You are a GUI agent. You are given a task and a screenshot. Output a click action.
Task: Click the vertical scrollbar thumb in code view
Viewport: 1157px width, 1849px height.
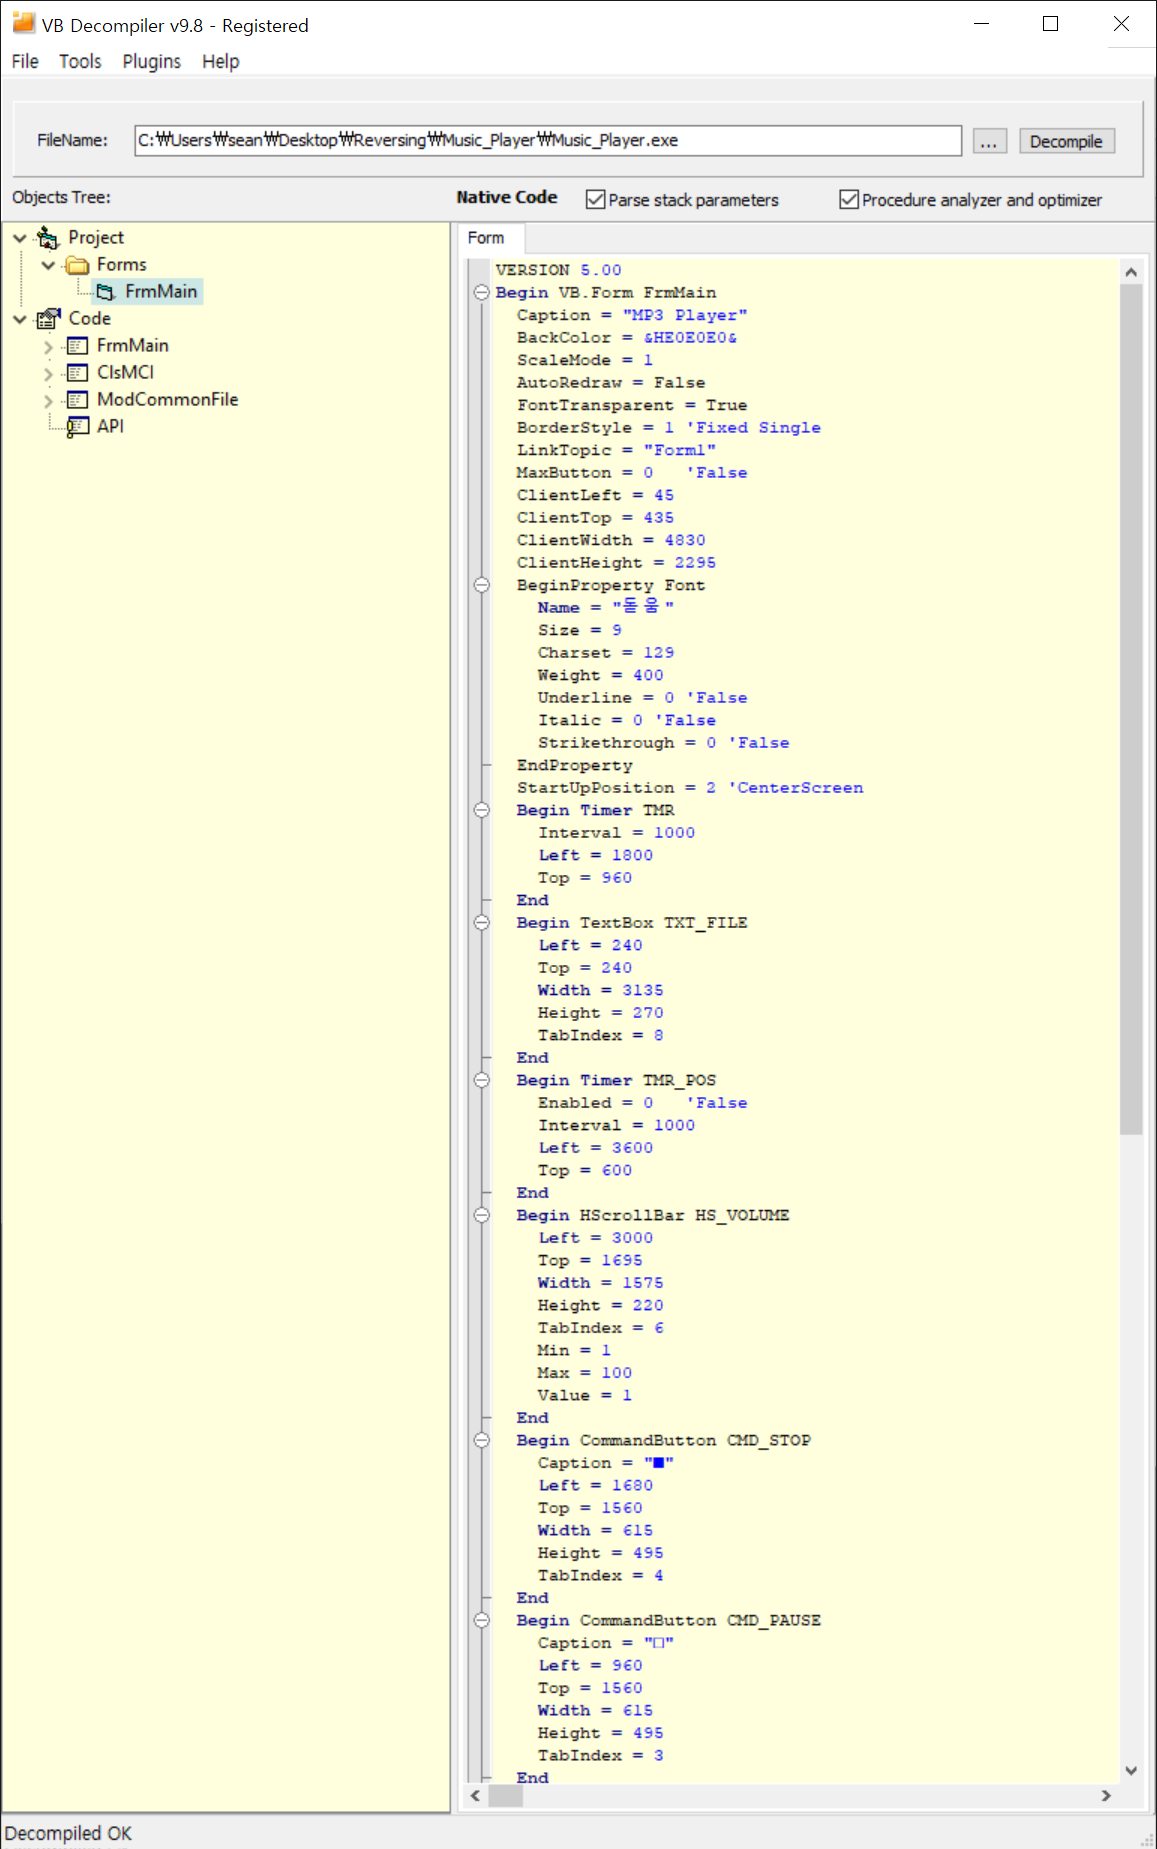coord(1131,709)
